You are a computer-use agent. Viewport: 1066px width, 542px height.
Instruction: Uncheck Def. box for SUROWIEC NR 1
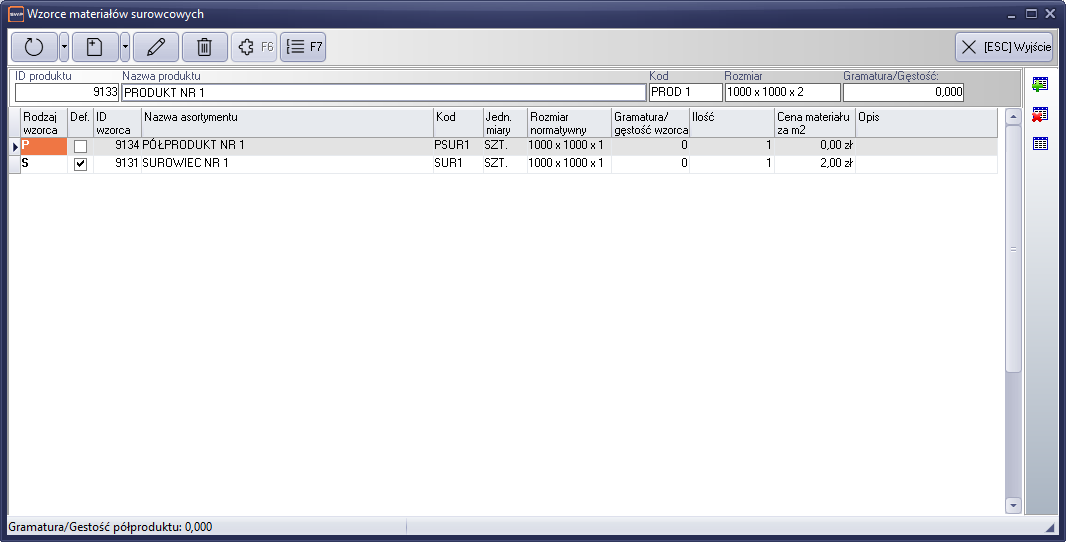[x=80, y=164]
